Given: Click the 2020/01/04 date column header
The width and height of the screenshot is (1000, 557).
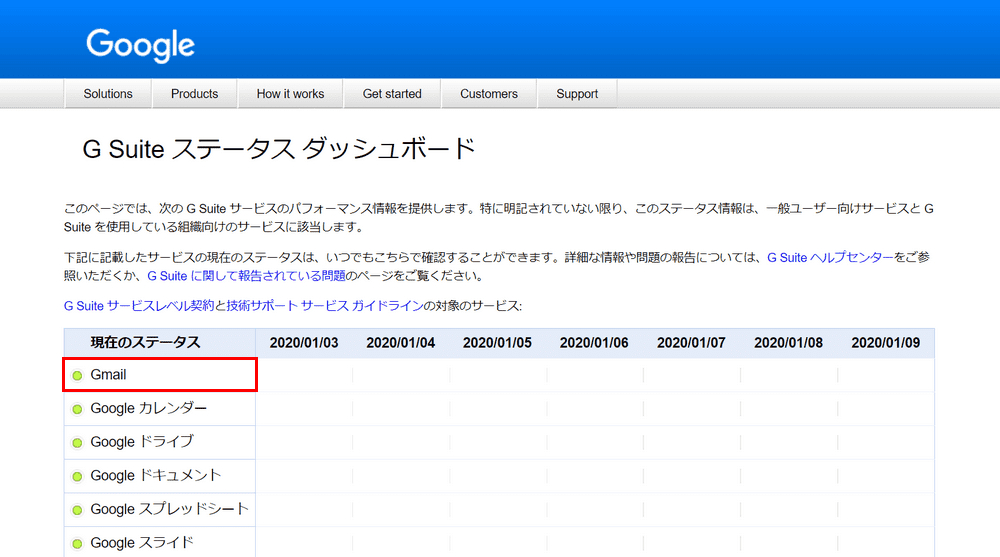Looking at the screenshot, I should coord(401,343).
